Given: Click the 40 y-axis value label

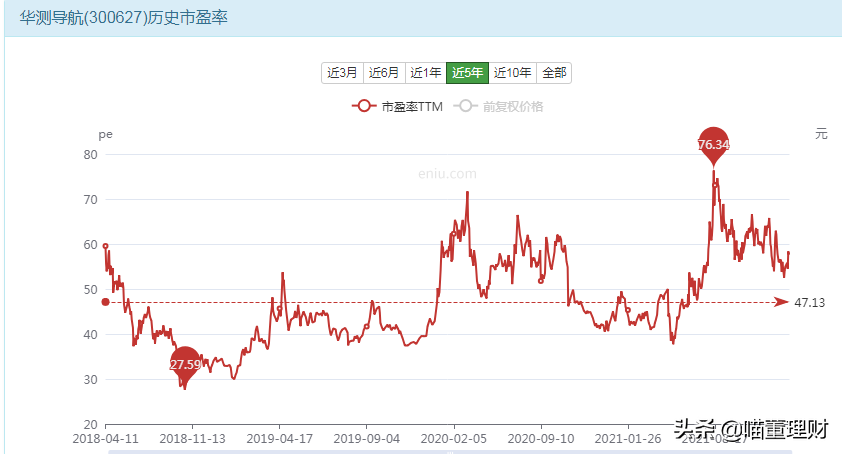Looking at the screenshot, I should [x=90, y=335].
